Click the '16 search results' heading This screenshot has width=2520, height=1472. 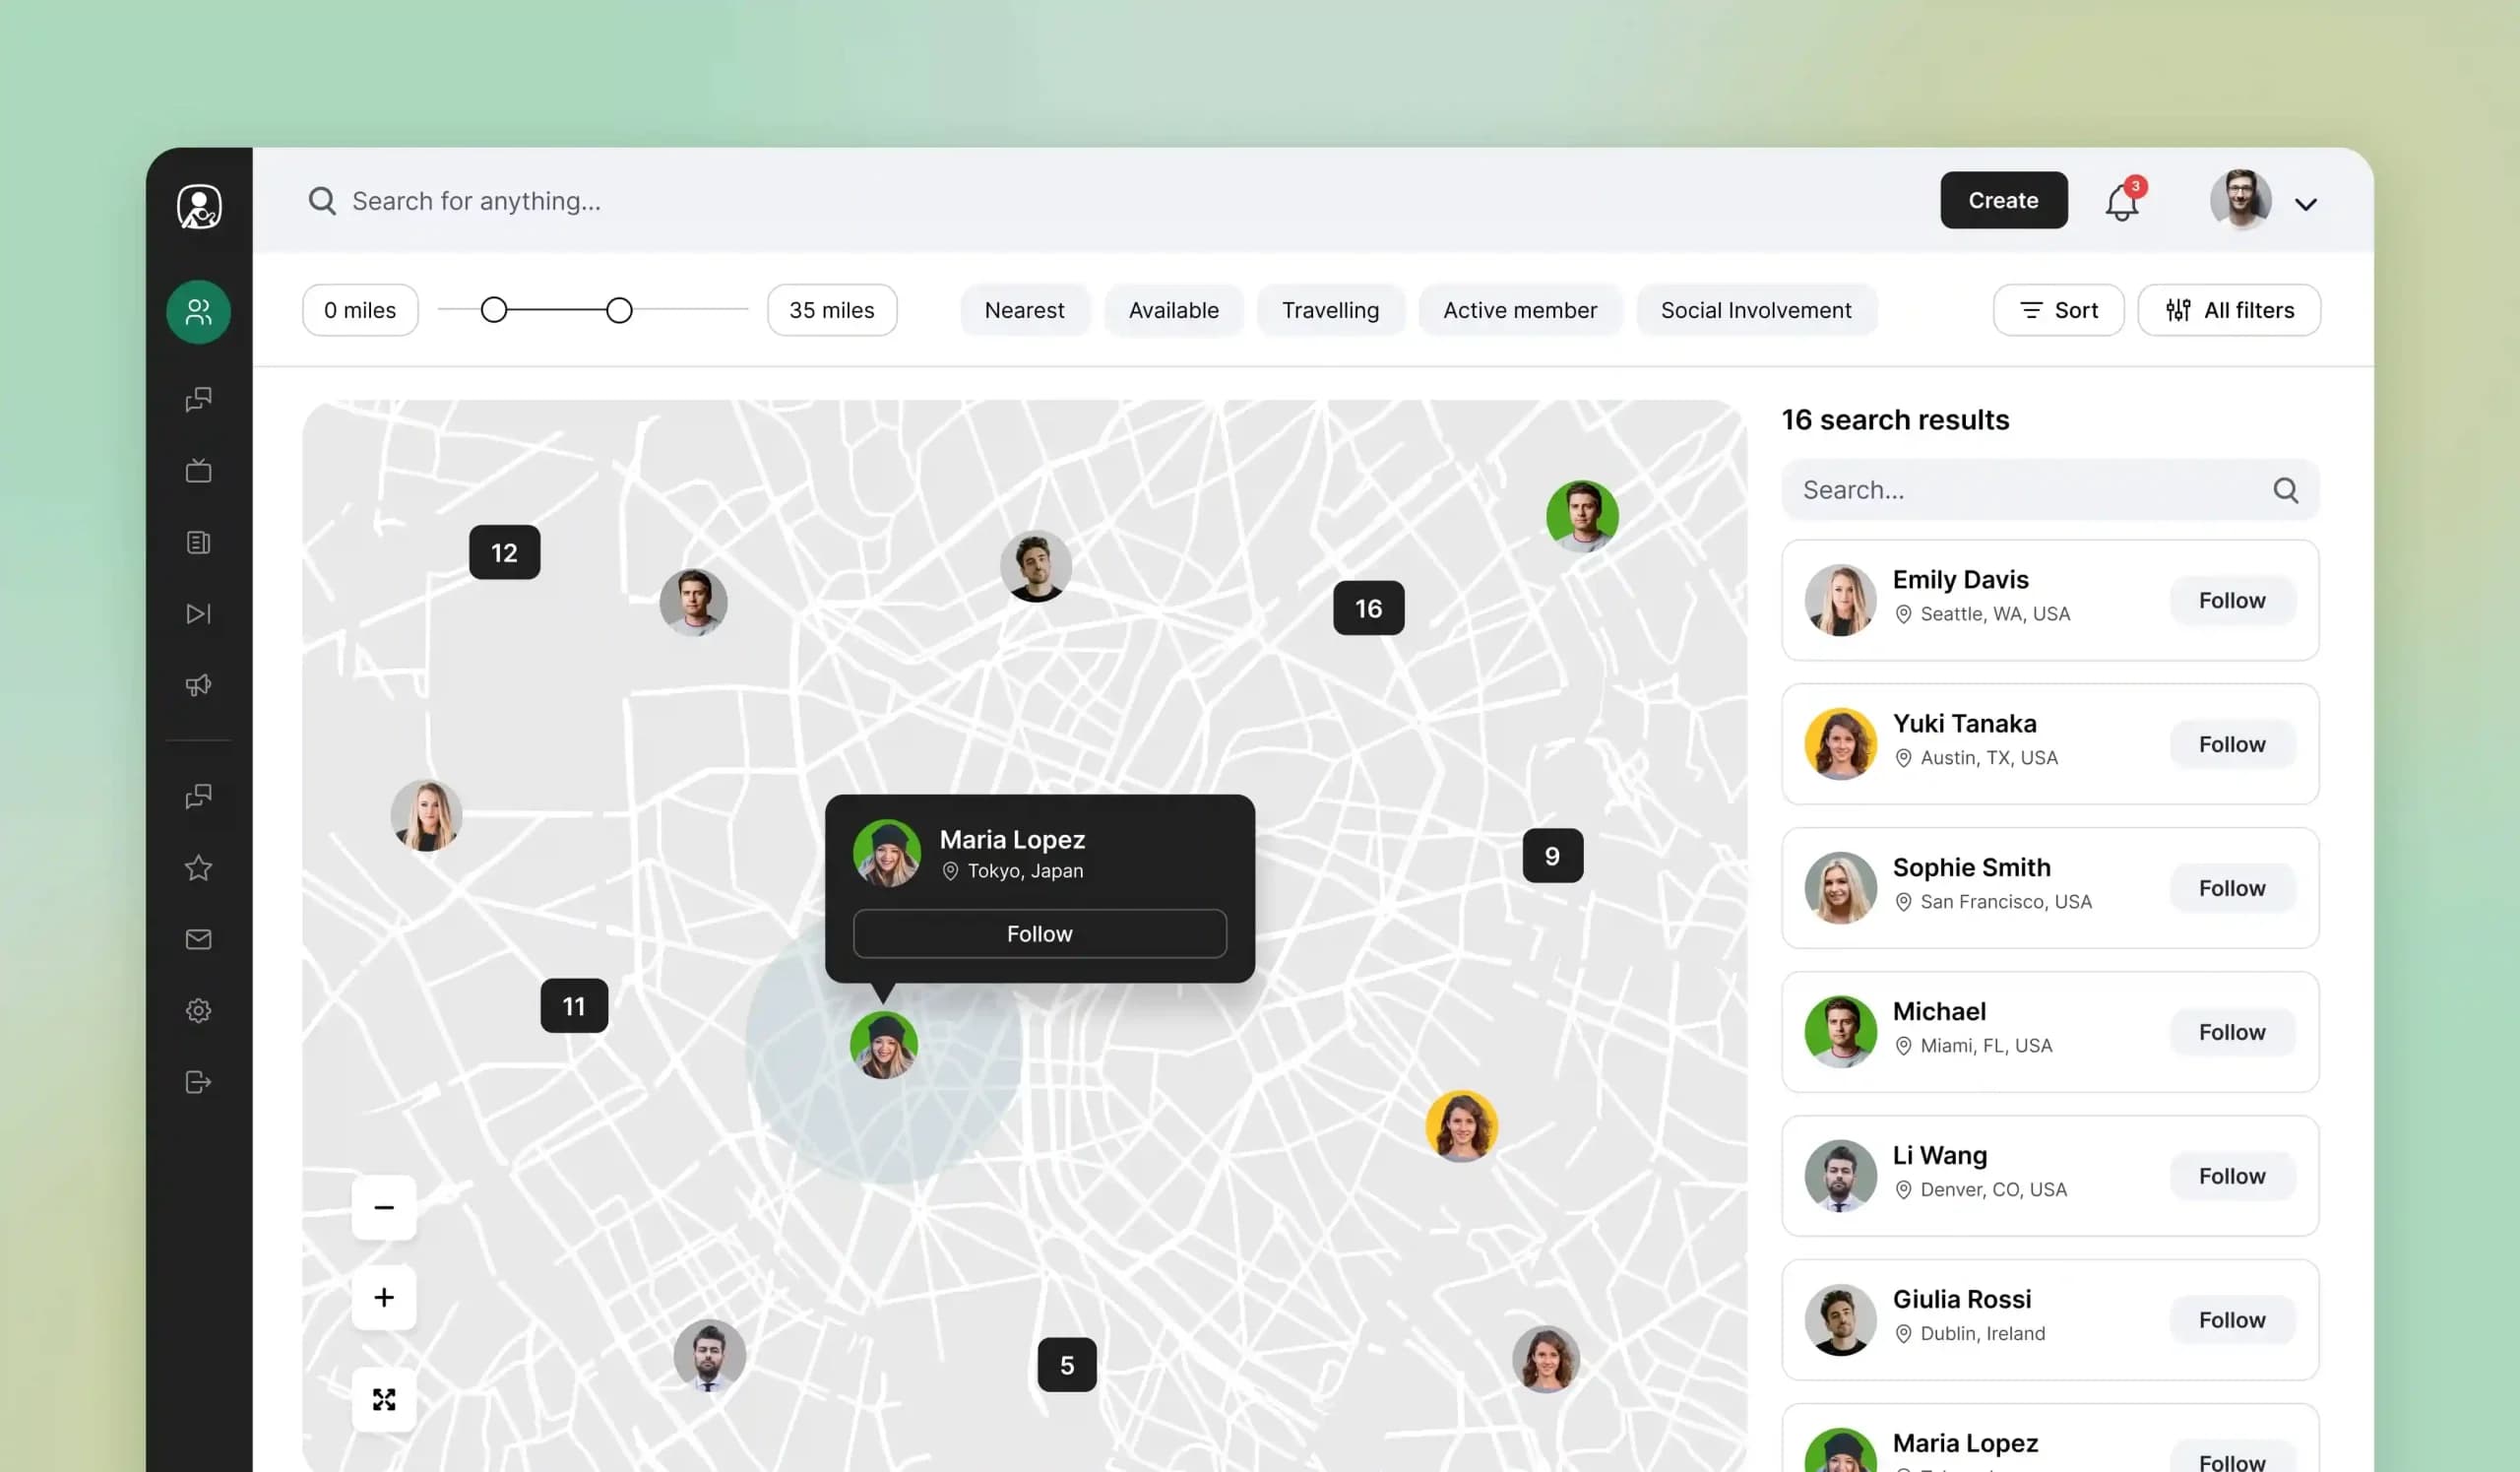click(1895, 420)
